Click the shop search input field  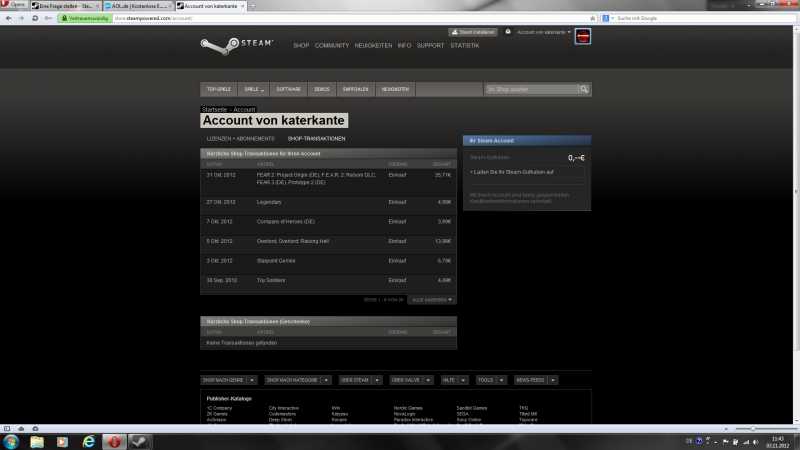(531, 89)
